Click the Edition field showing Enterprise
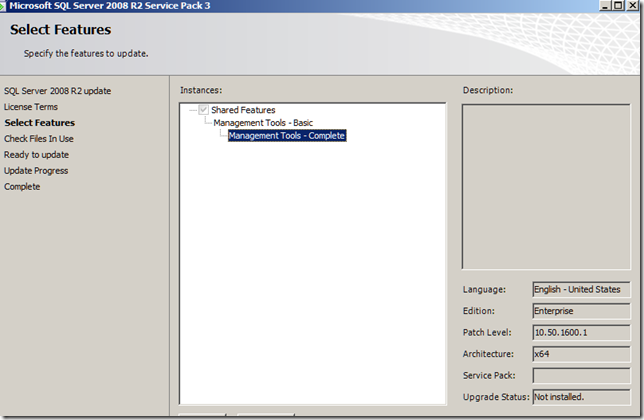The image size is (644, 420). [581, 311]
